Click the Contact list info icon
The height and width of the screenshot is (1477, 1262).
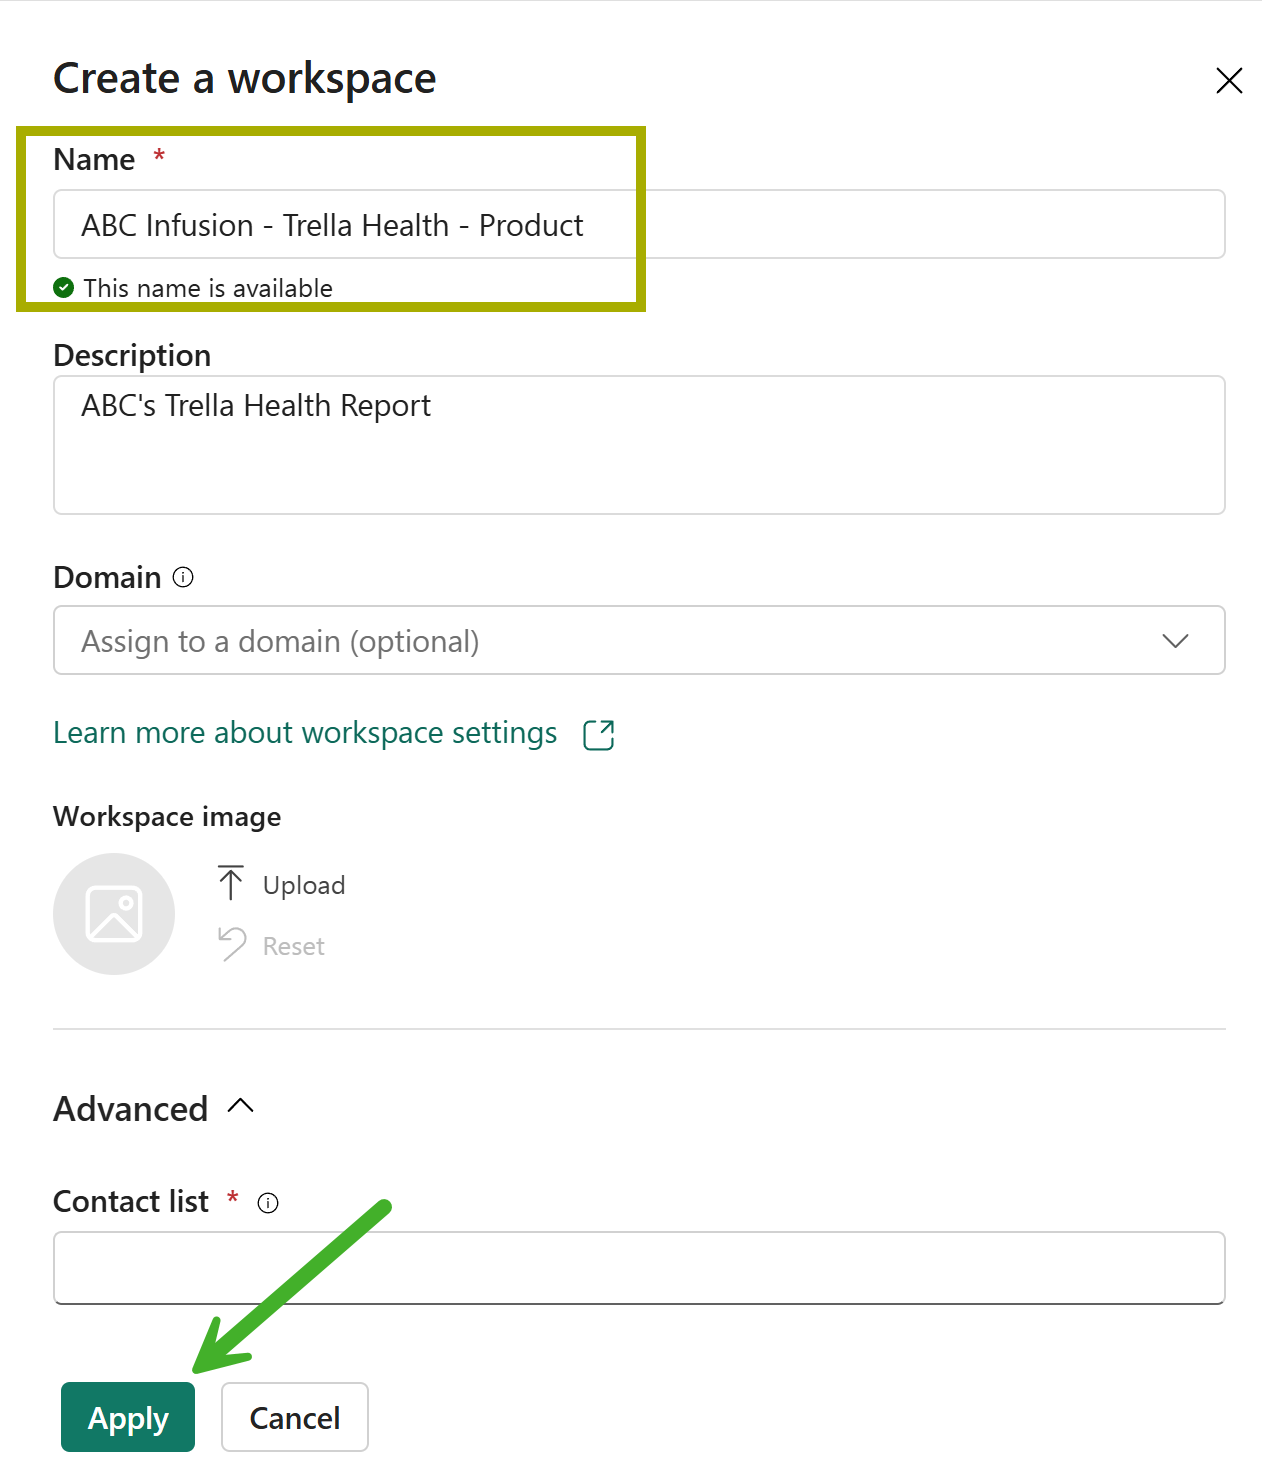click(x=268, y=1203)
